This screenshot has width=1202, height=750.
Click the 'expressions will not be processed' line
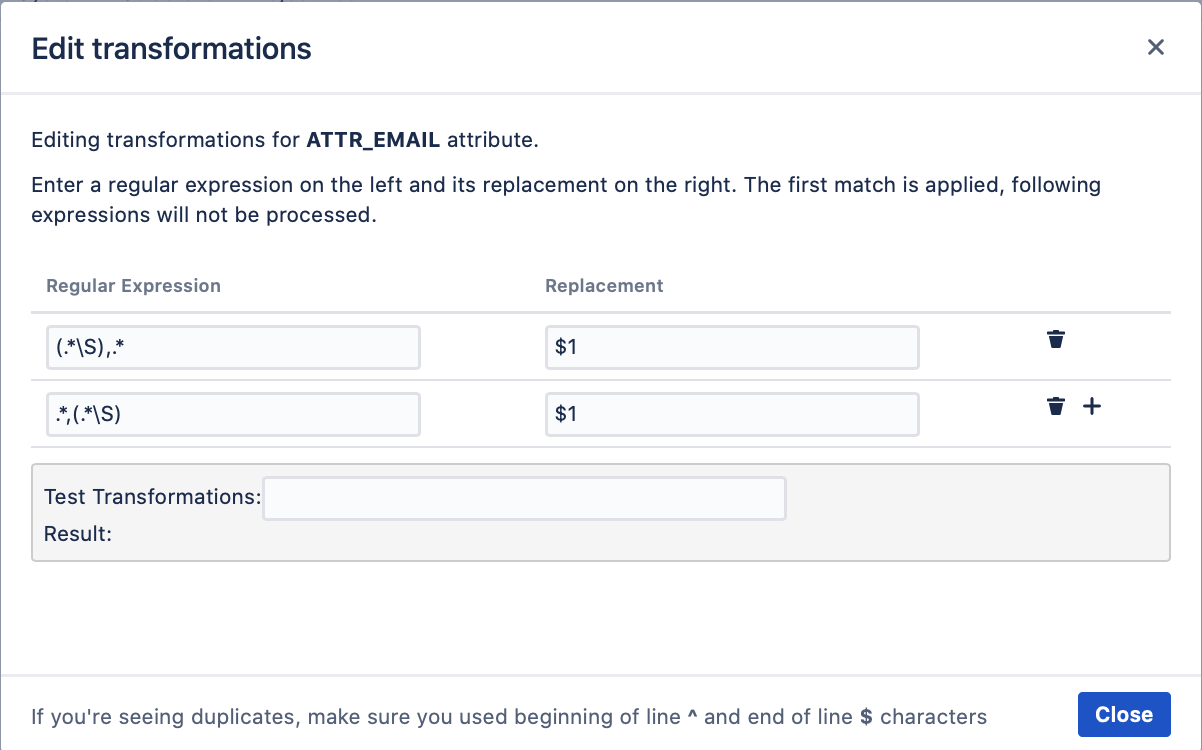point(203,216)
